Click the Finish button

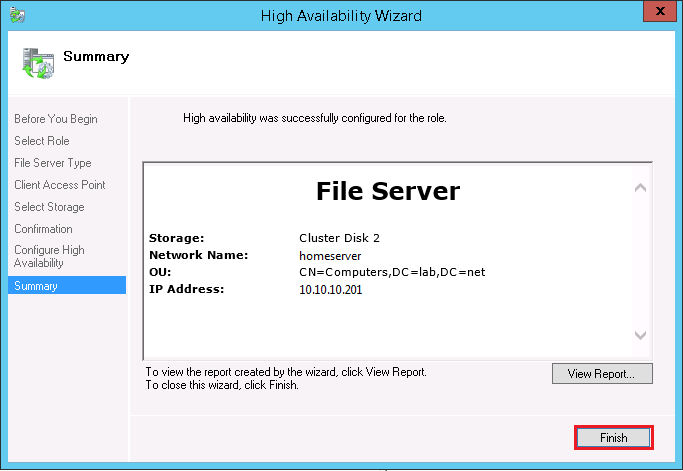[x=614, y=437]
